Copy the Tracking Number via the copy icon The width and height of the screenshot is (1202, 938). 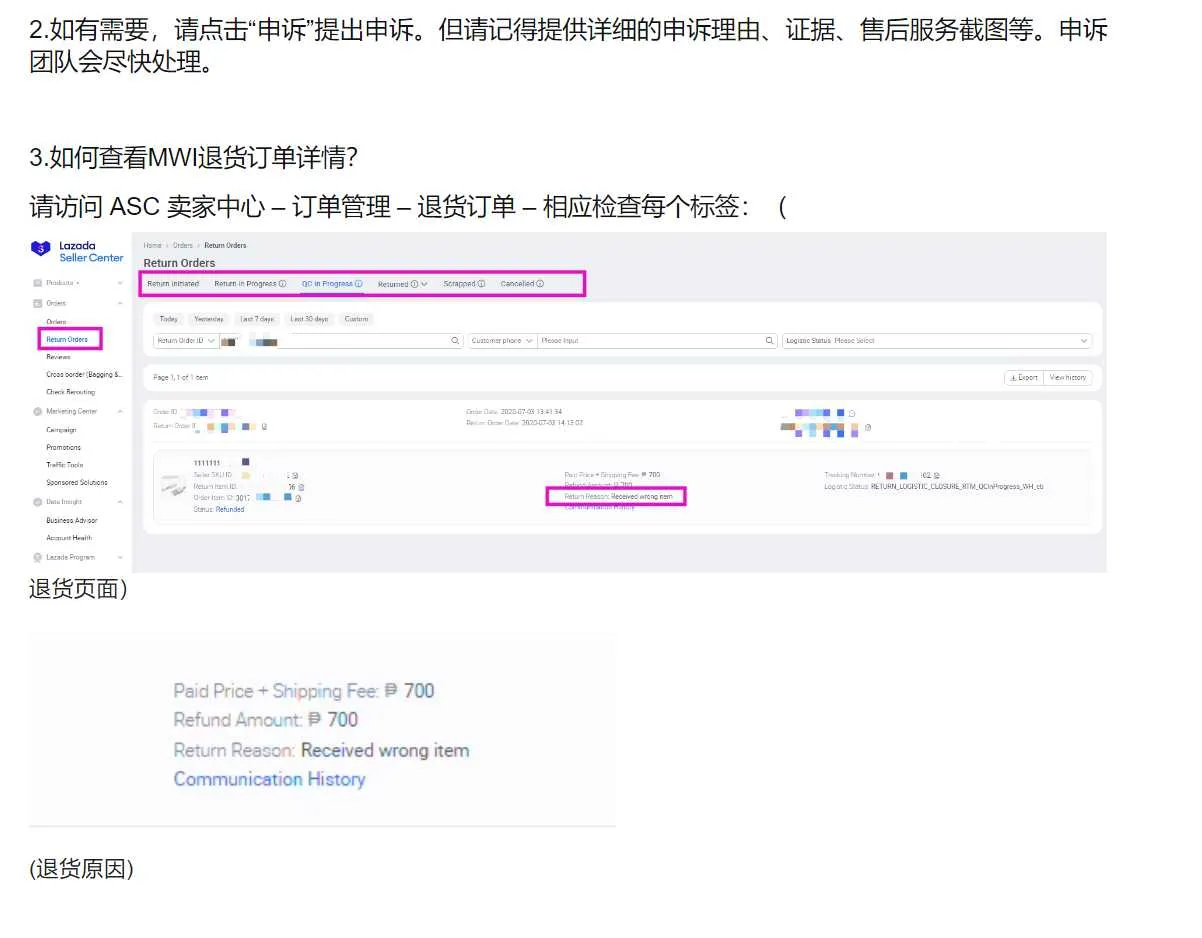pos(935,476)
